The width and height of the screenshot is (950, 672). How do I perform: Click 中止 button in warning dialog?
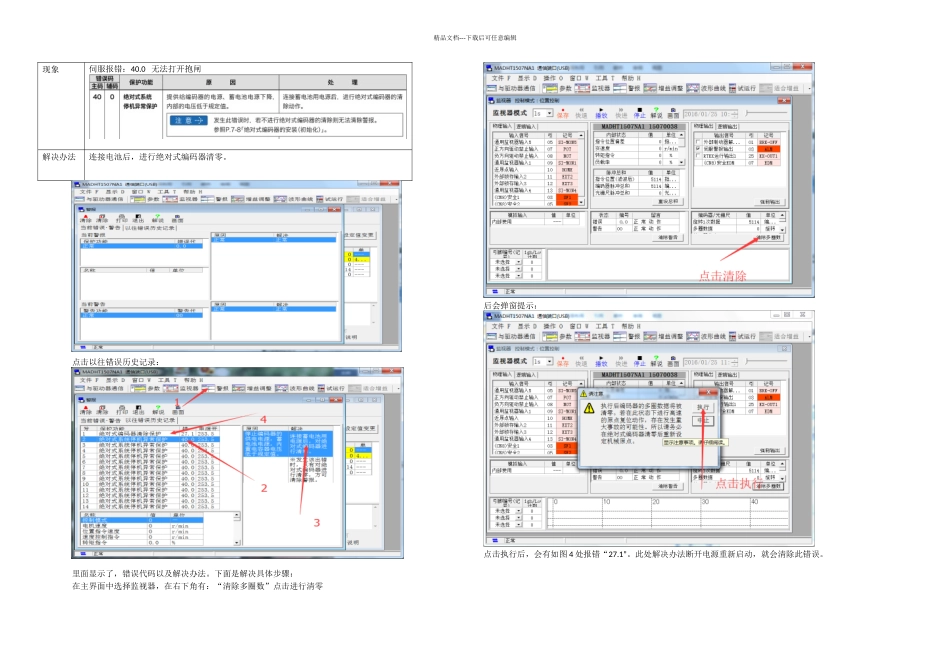click(x=703, y=420)
